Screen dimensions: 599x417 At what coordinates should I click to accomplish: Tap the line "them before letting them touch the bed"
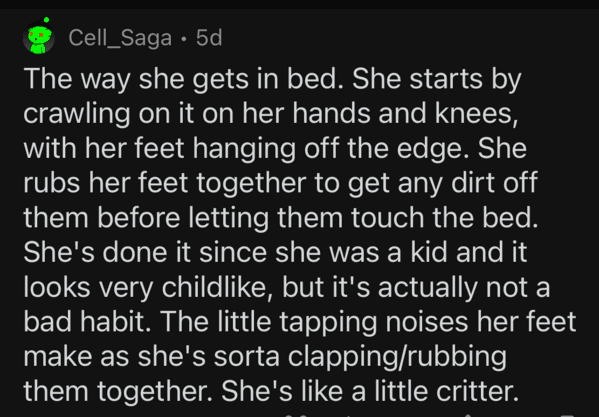pos(281,218)
